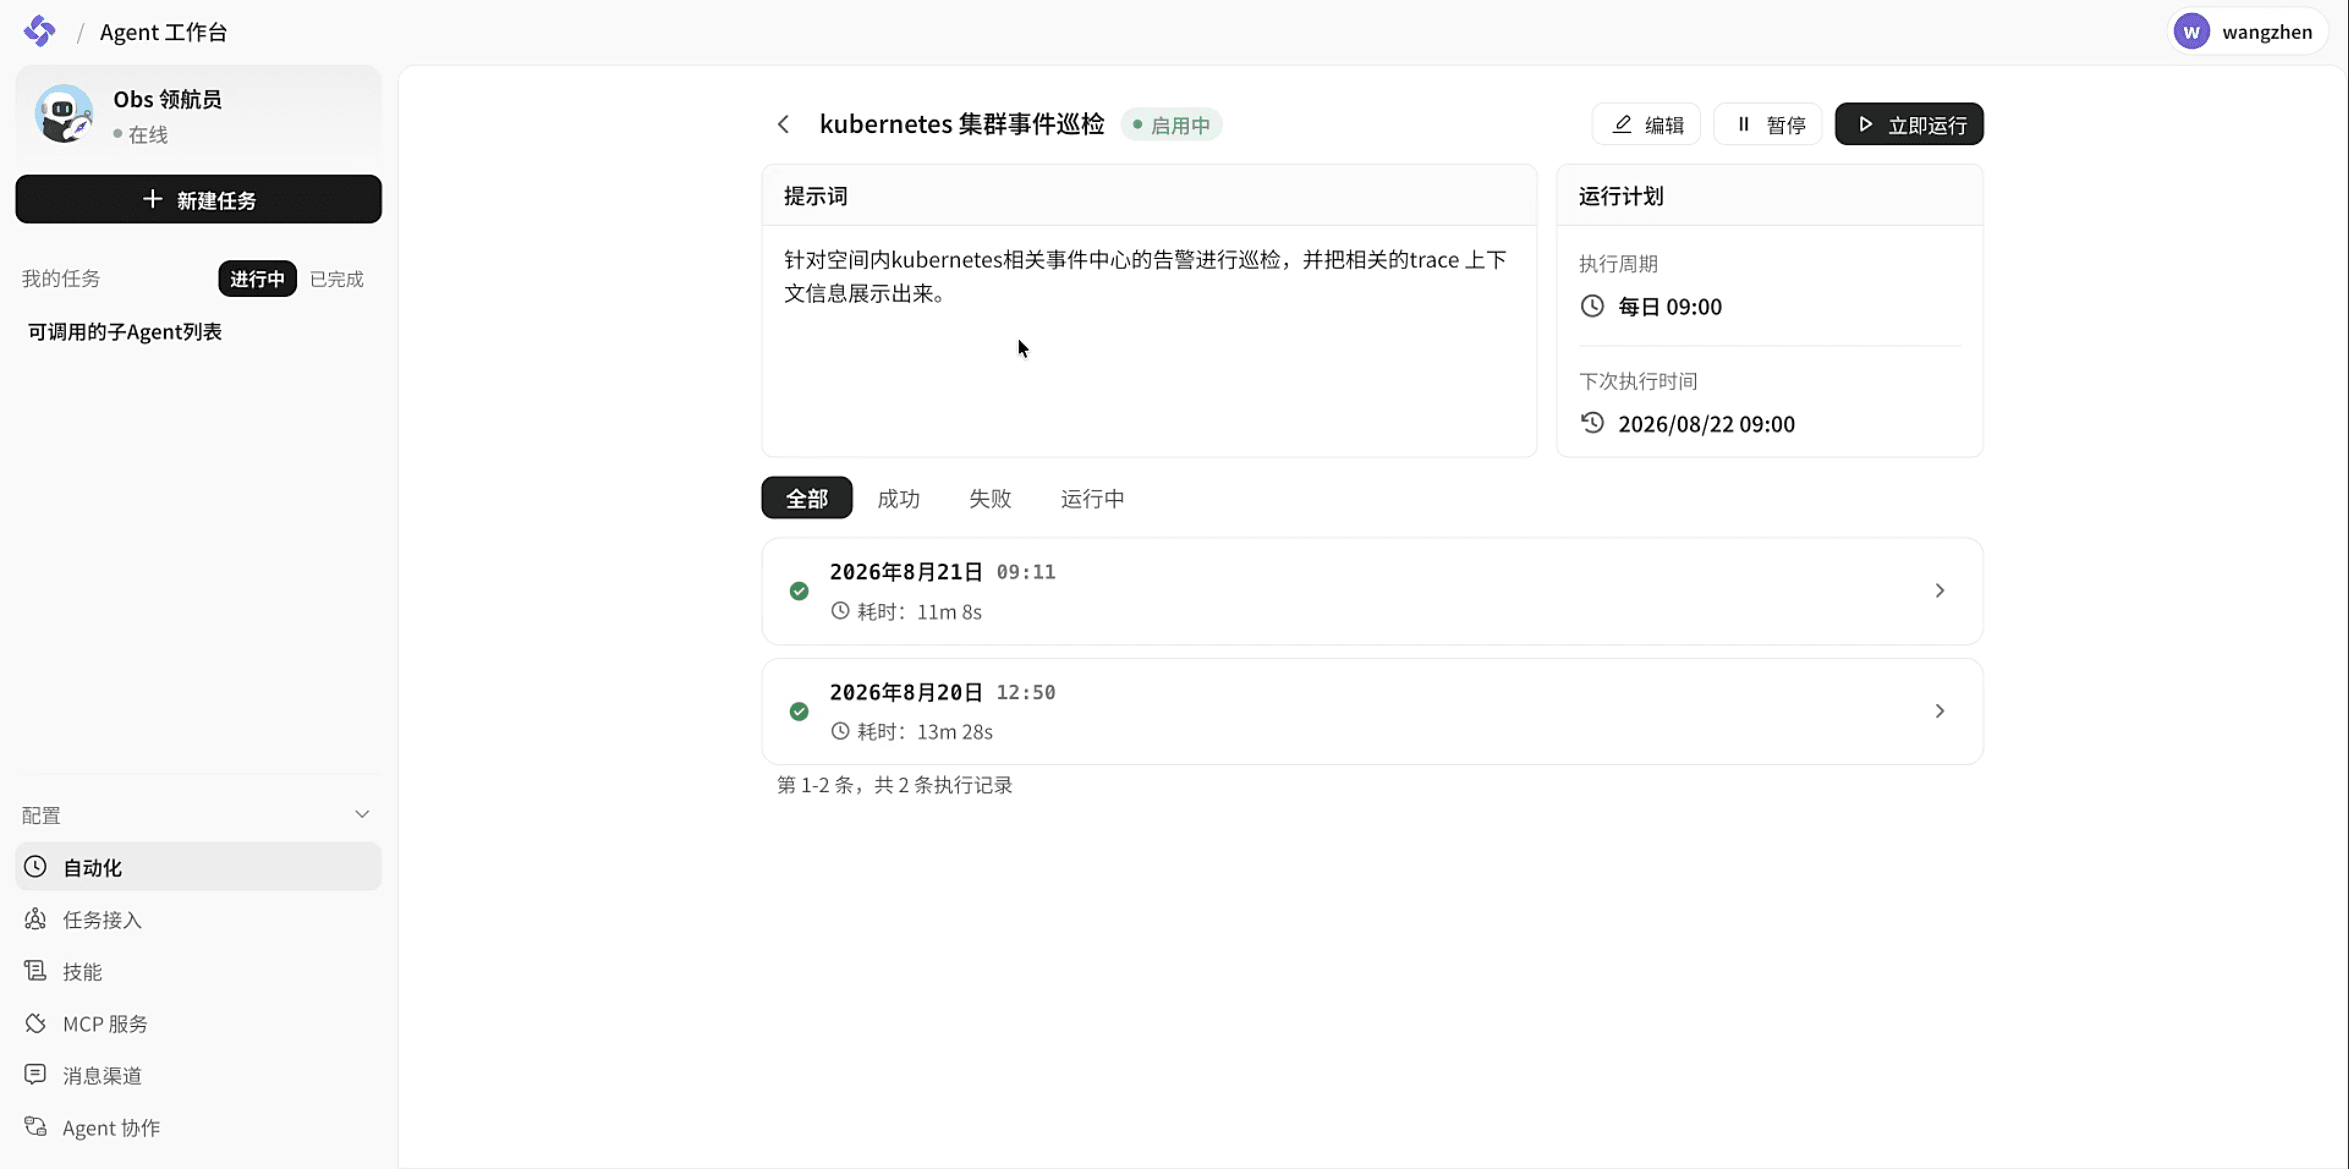Switch to 已完成 tasks

point(337,279)
